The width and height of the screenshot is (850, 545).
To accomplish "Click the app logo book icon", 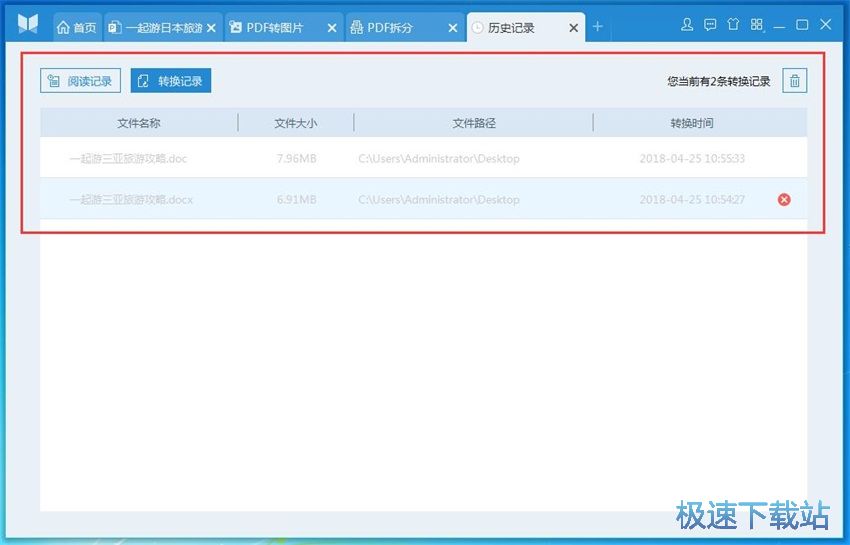I will pos(28,24).
